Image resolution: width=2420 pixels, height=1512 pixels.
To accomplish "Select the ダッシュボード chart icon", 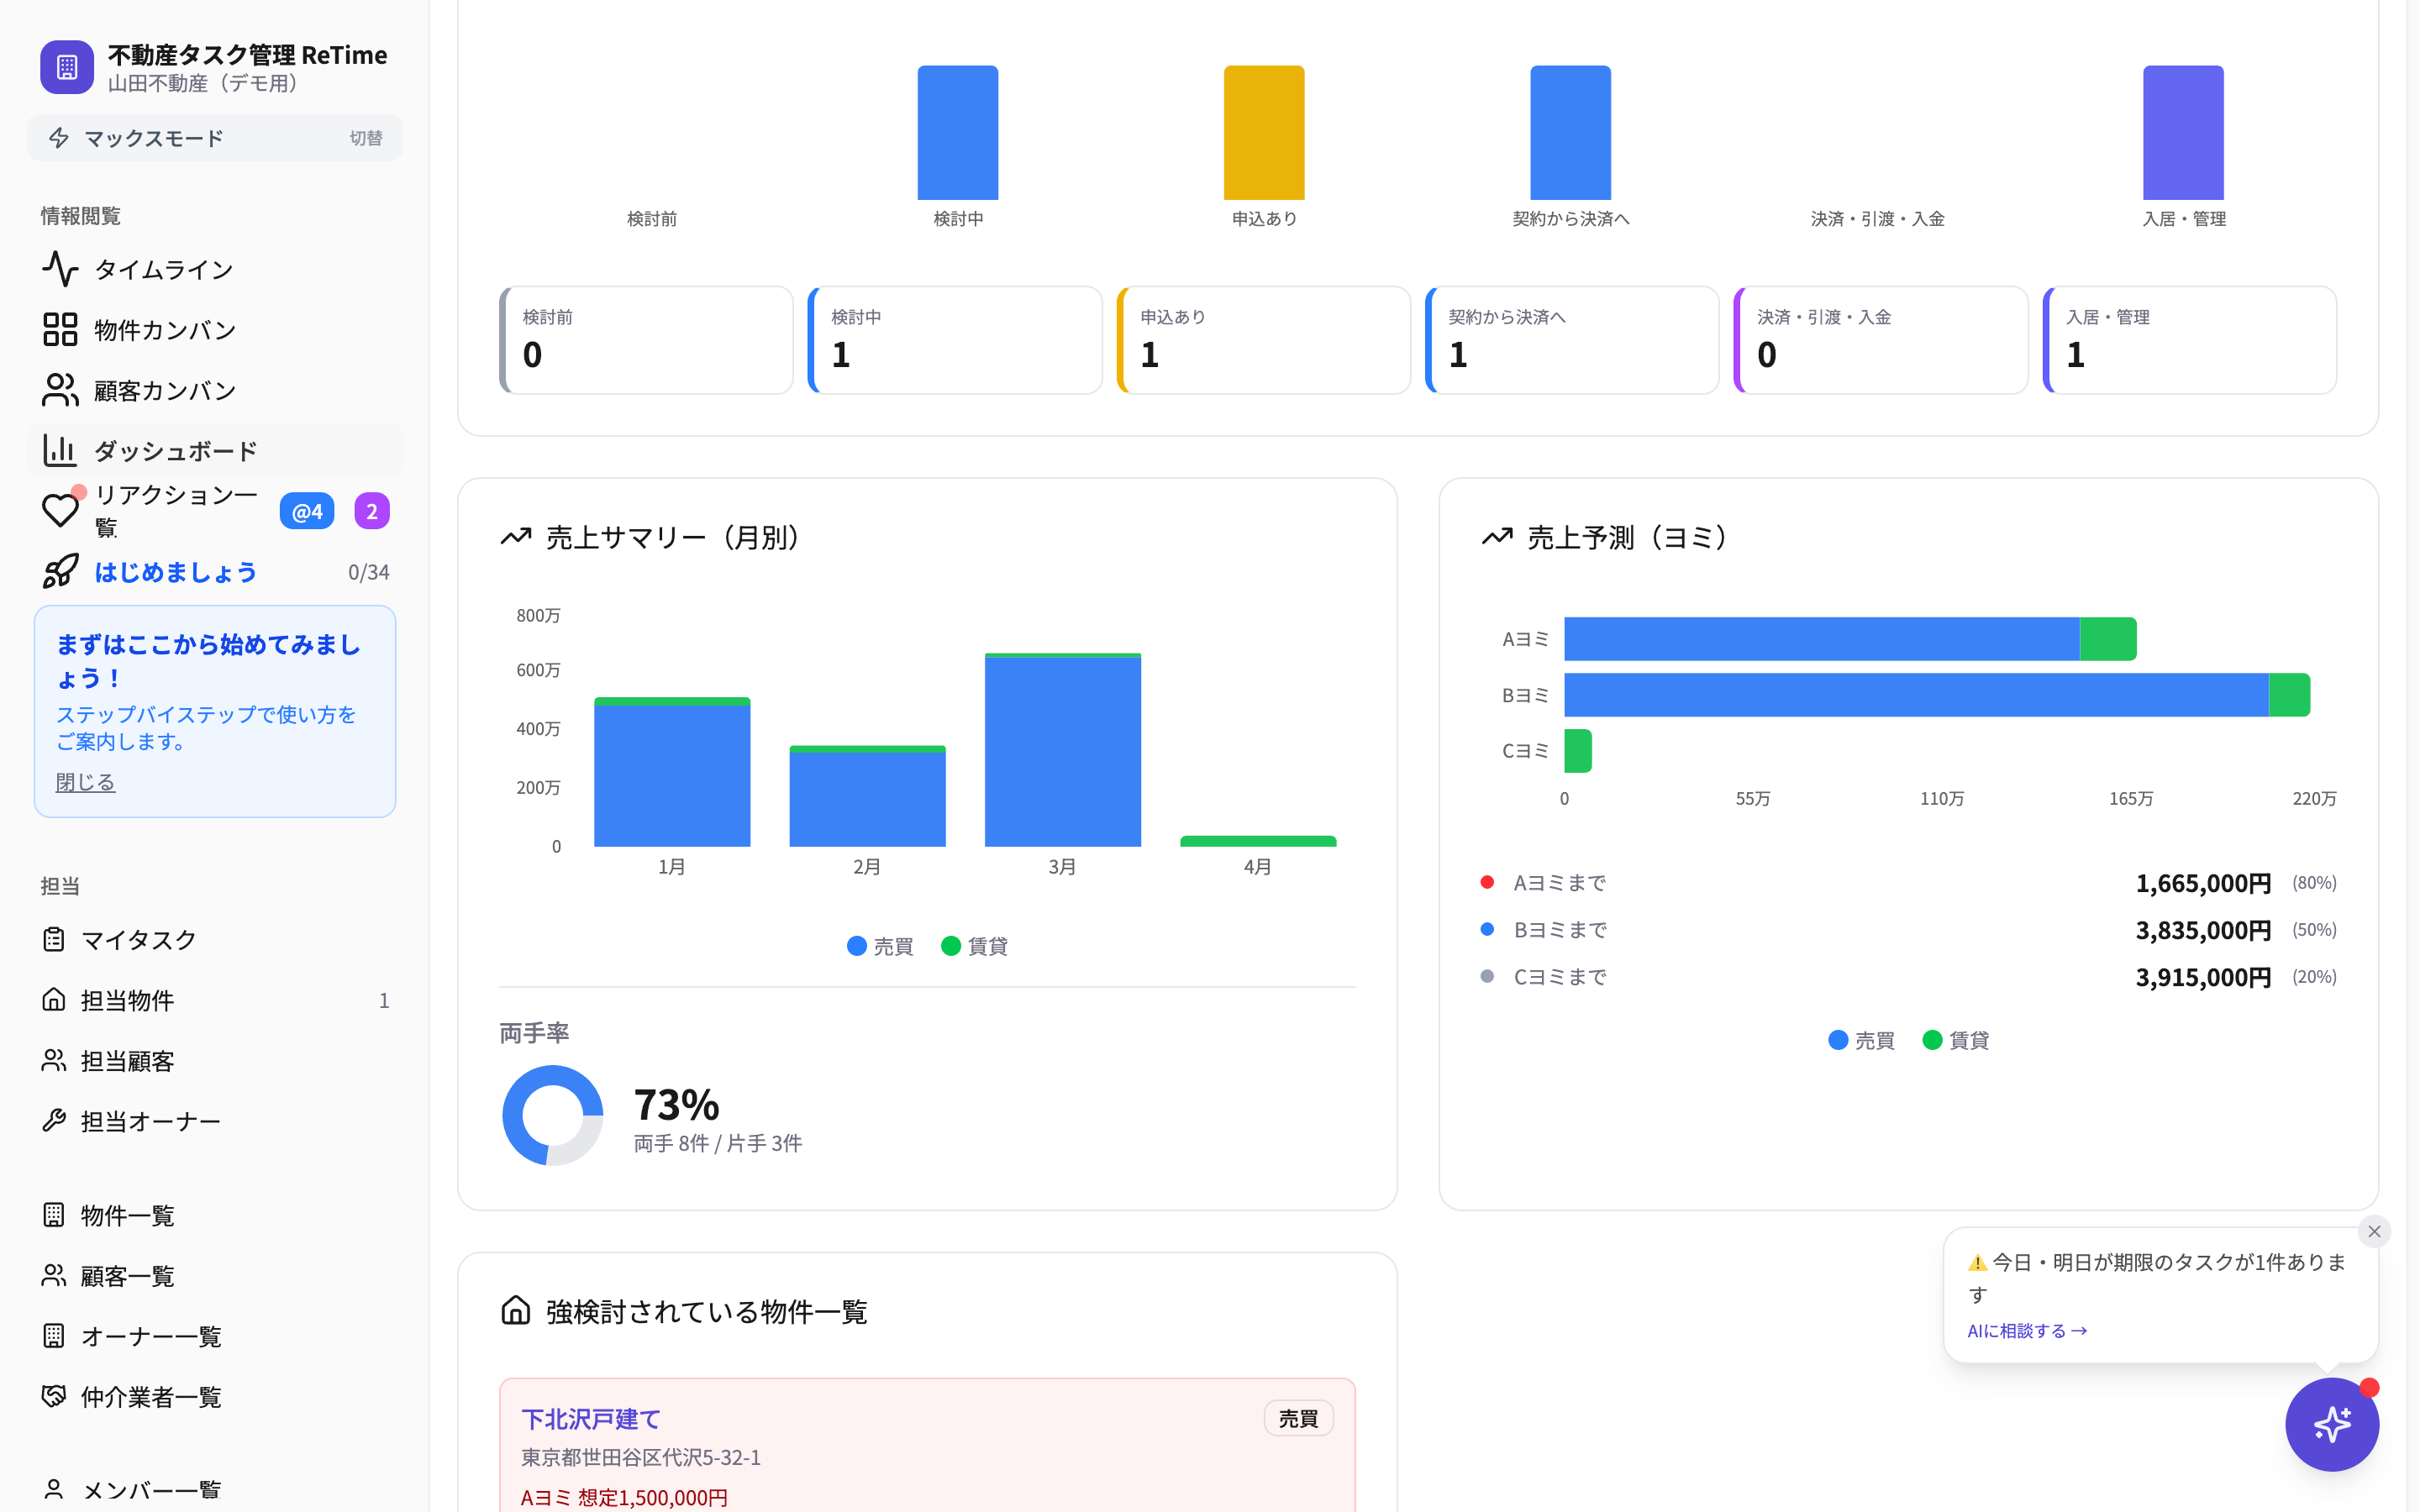I will (x=60, y=450).
